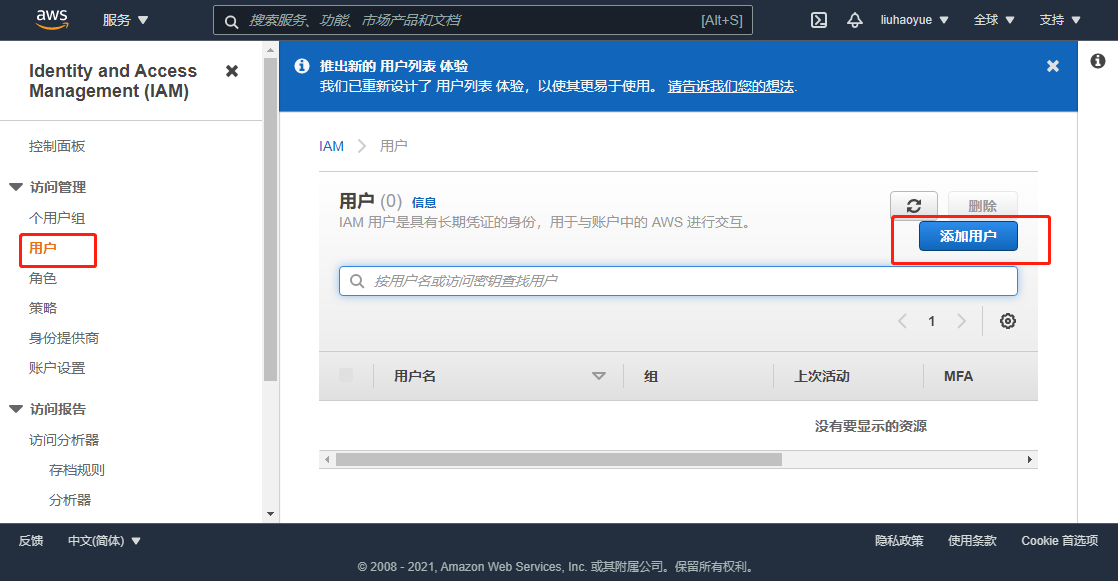Open 控制面板 dashboard in sidebar
This screenshot has width=1118, height=581.
pos(57,146)
